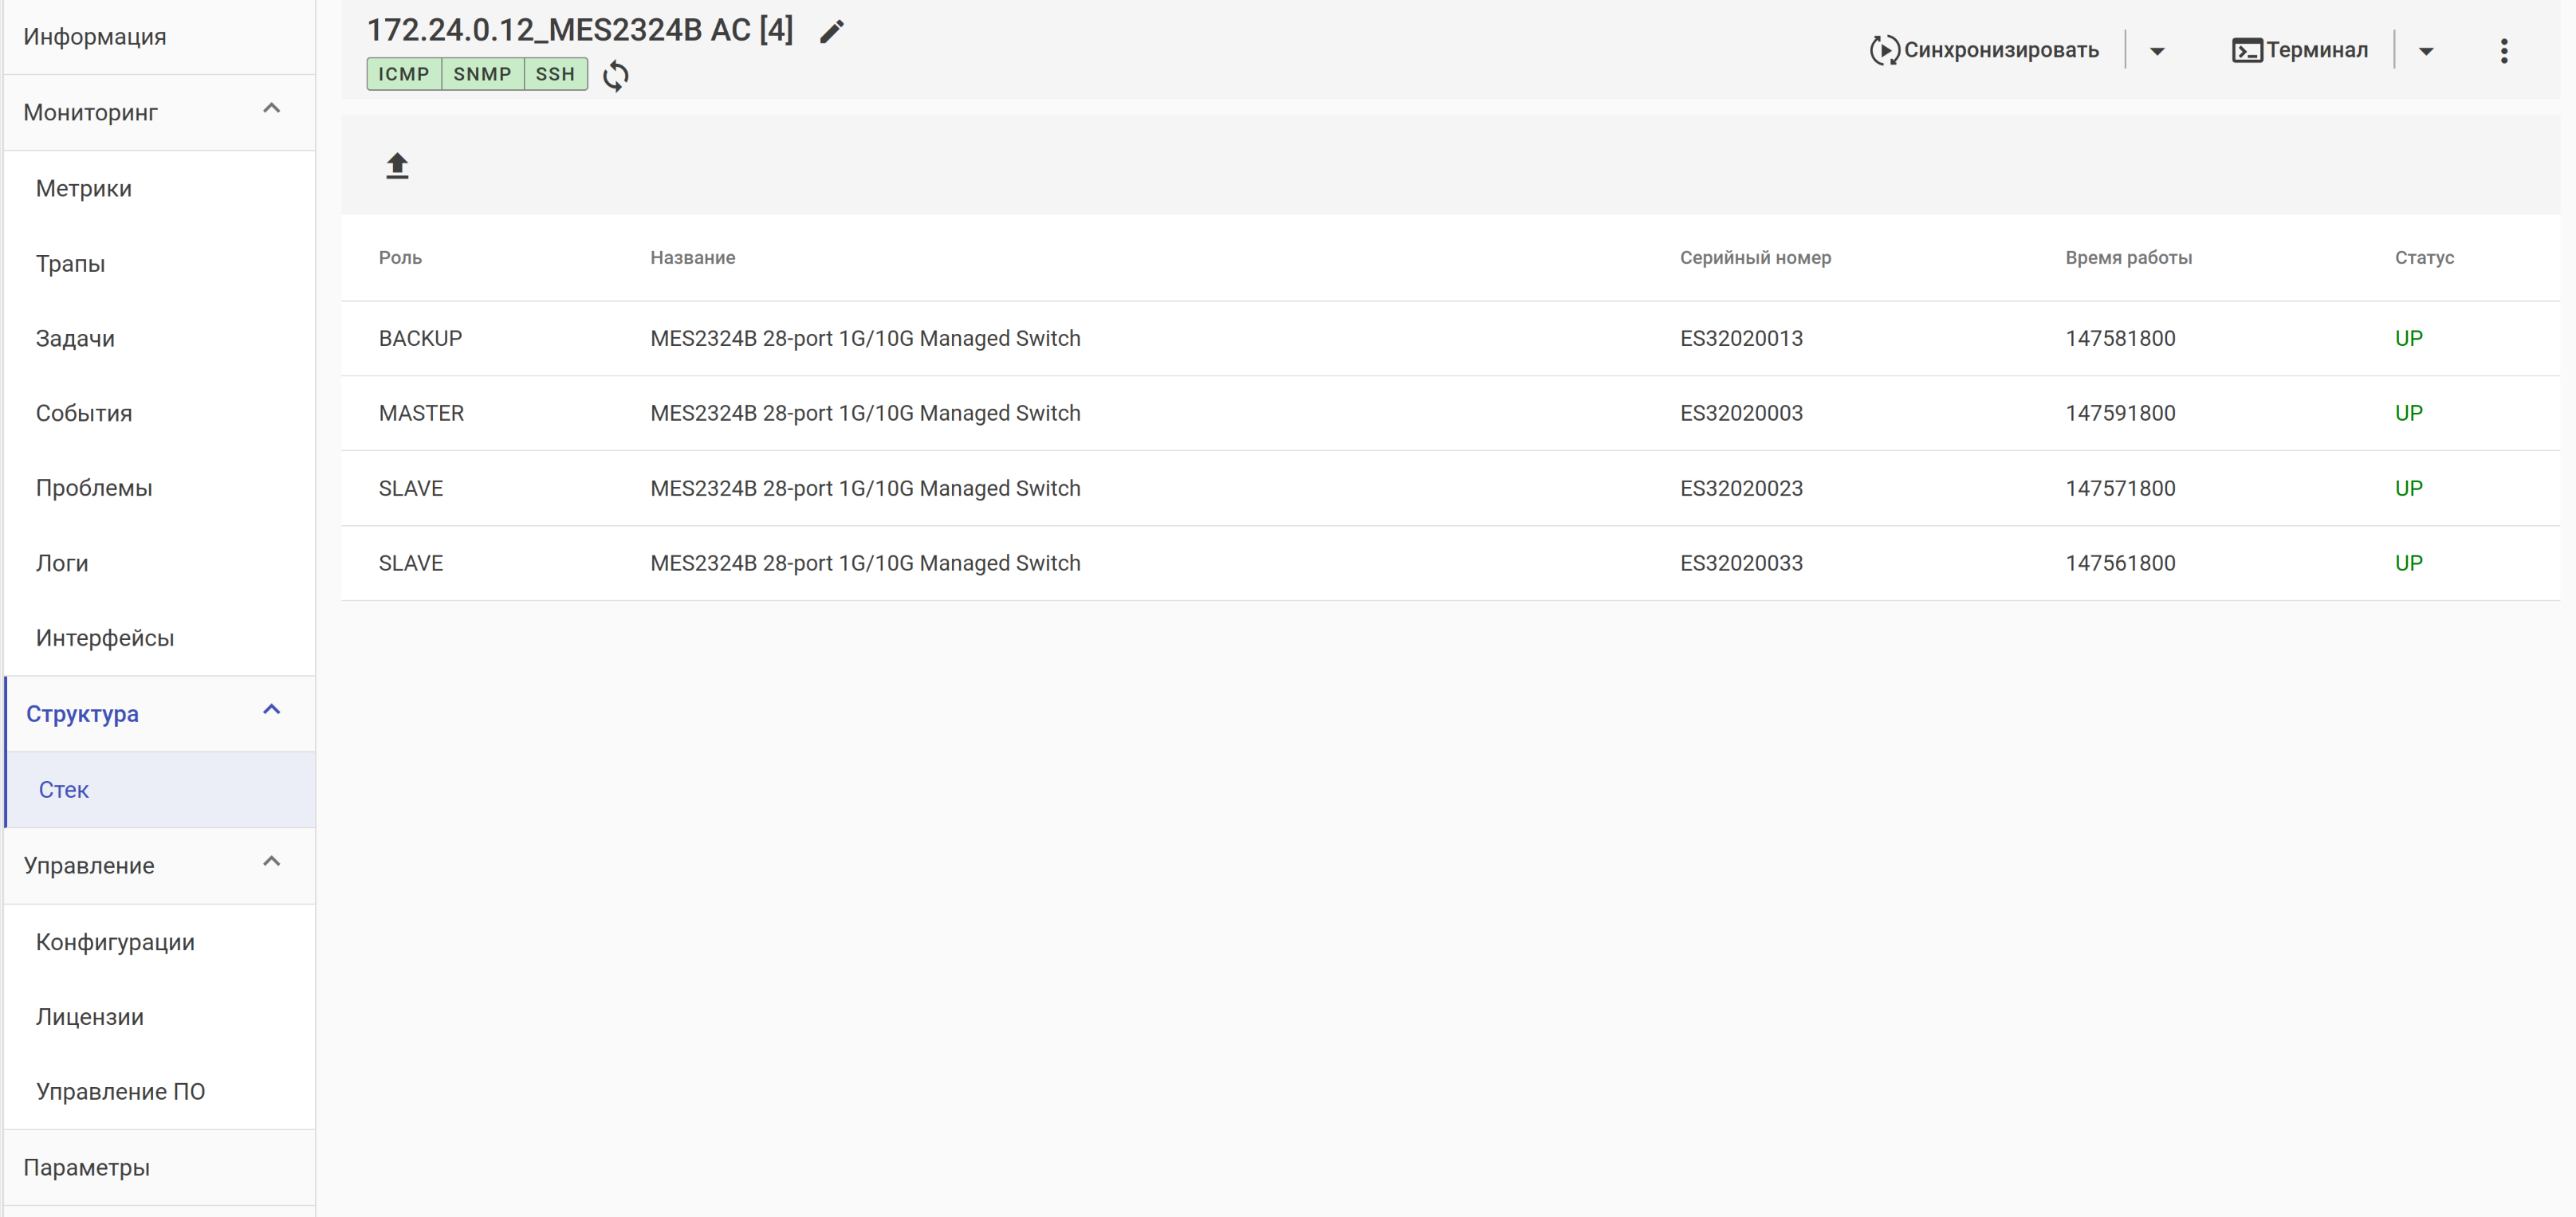Collapse the Управление section
2576x1217 pixels.
click(271, 862)
